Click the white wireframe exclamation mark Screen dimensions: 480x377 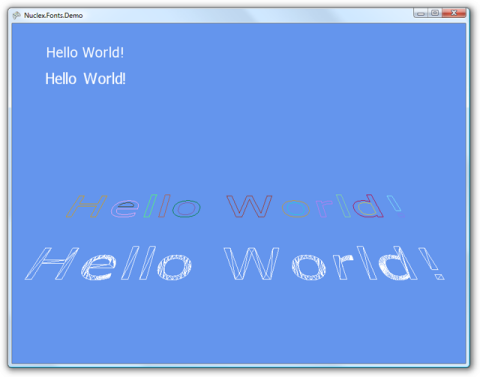(432, 263)
